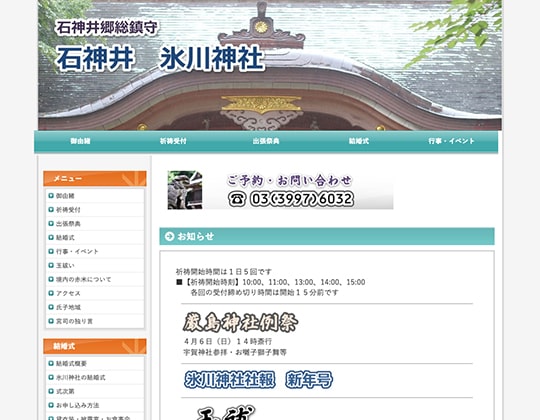Click the orange 結婚式 sidebar header
Image resolution: width=540 pixels, height=420 pixels.
tap(95, 346)
